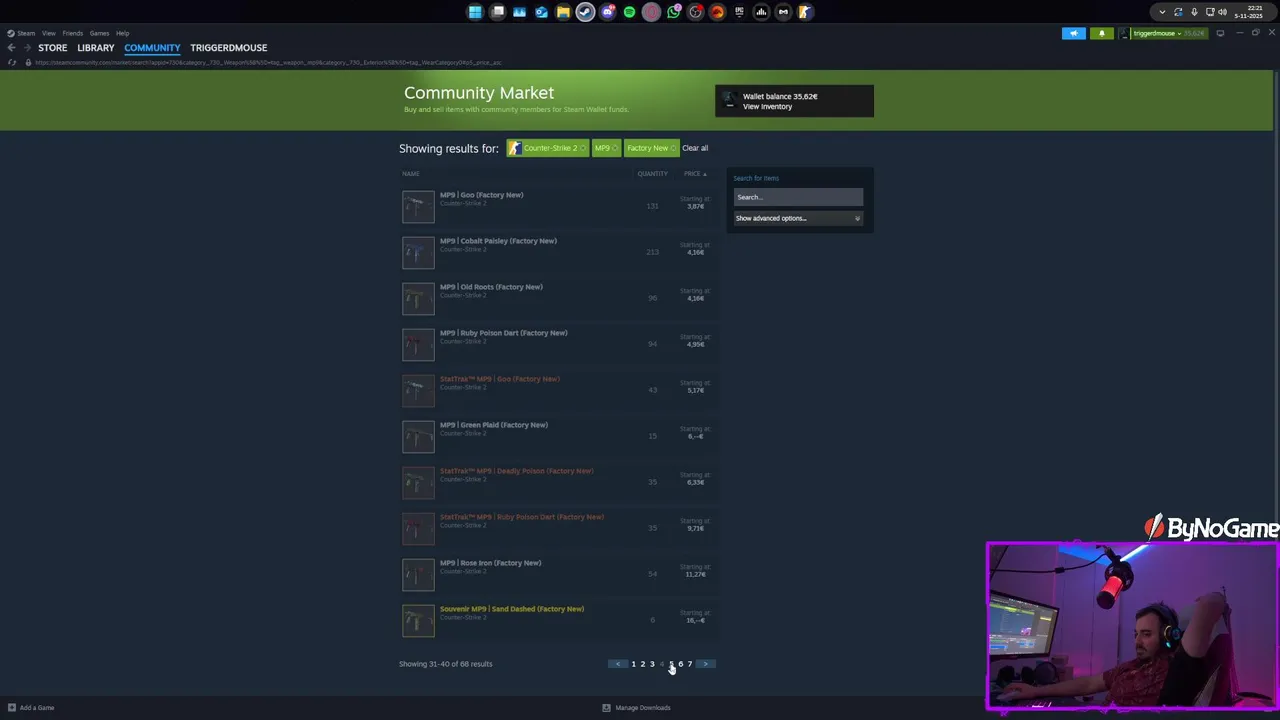Open Steam notifications bell
Screen dimensions: 1280x720
[1102, 33]
